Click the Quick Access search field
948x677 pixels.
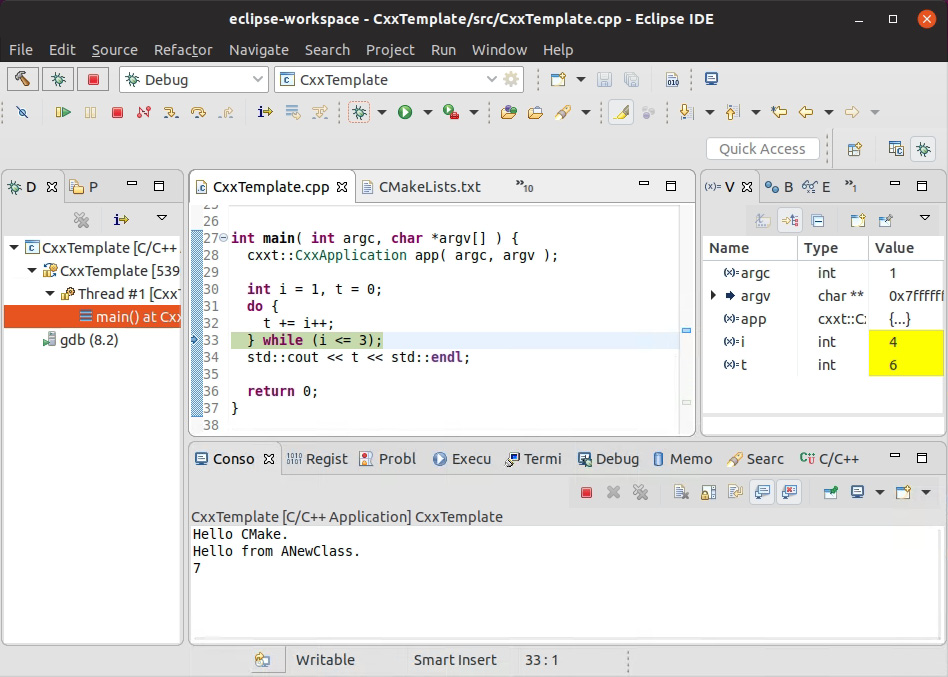coord(762,149)
